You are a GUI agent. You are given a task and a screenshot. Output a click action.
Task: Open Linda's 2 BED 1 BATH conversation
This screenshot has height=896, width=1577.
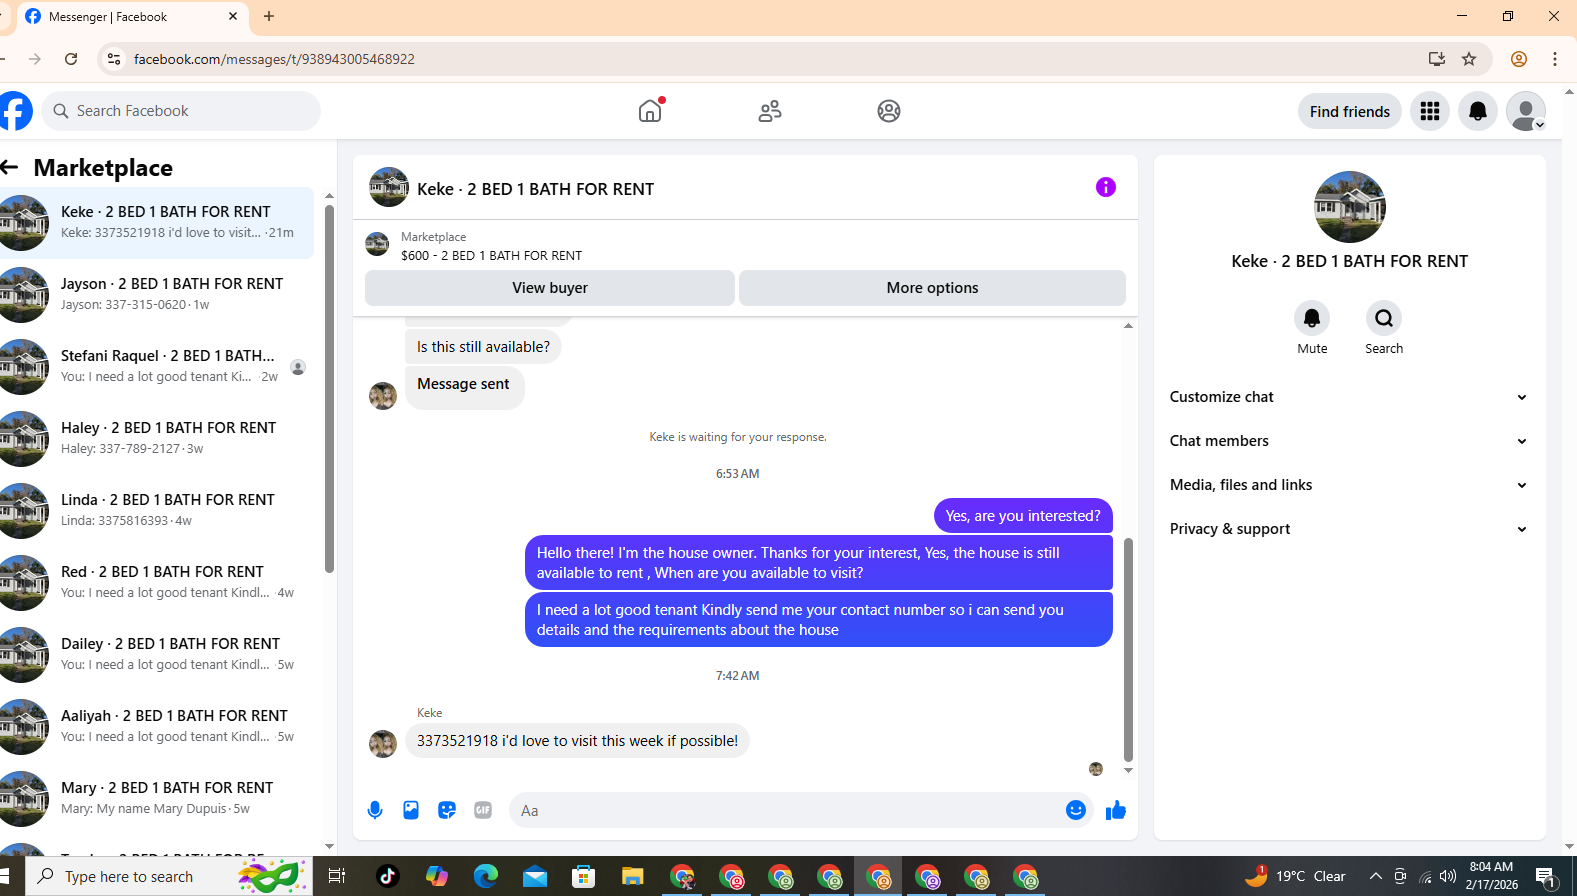click(x=157, y=511)
